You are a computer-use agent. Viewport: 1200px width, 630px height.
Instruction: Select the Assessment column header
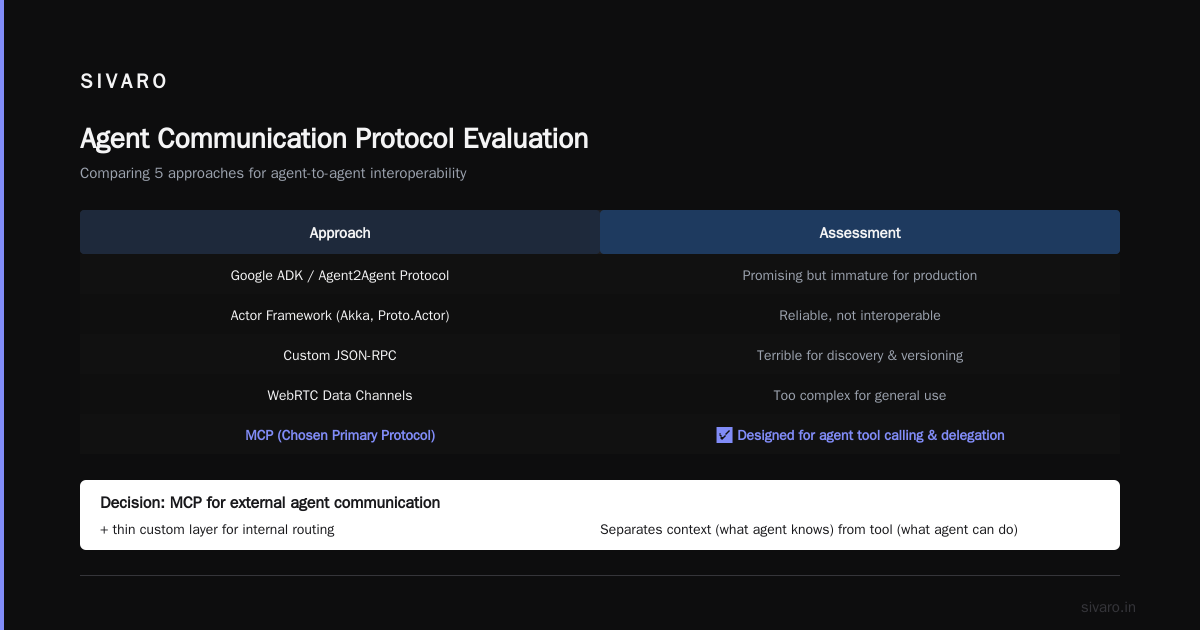coord(860,232)
